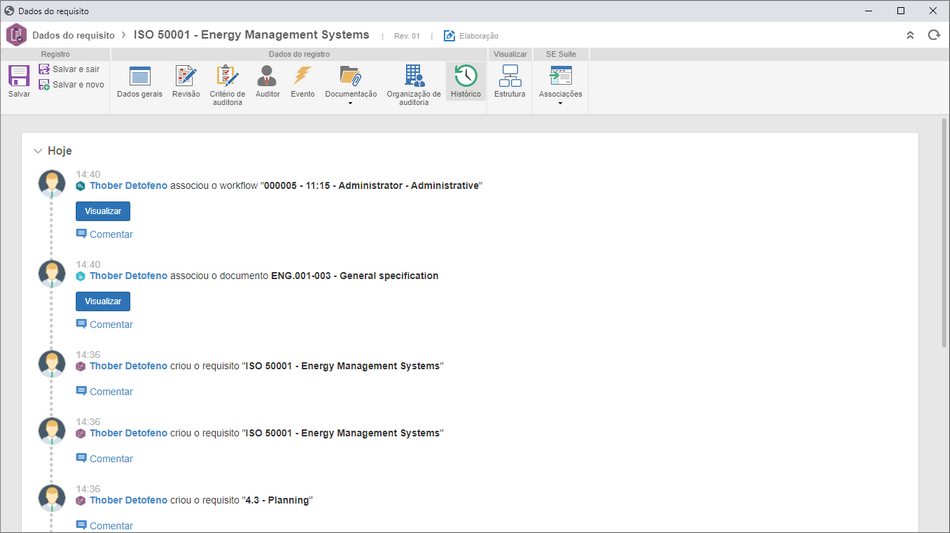Choose Salvar e novo
The height and width of the screenshot is (533, 950).
coord(71,85)
